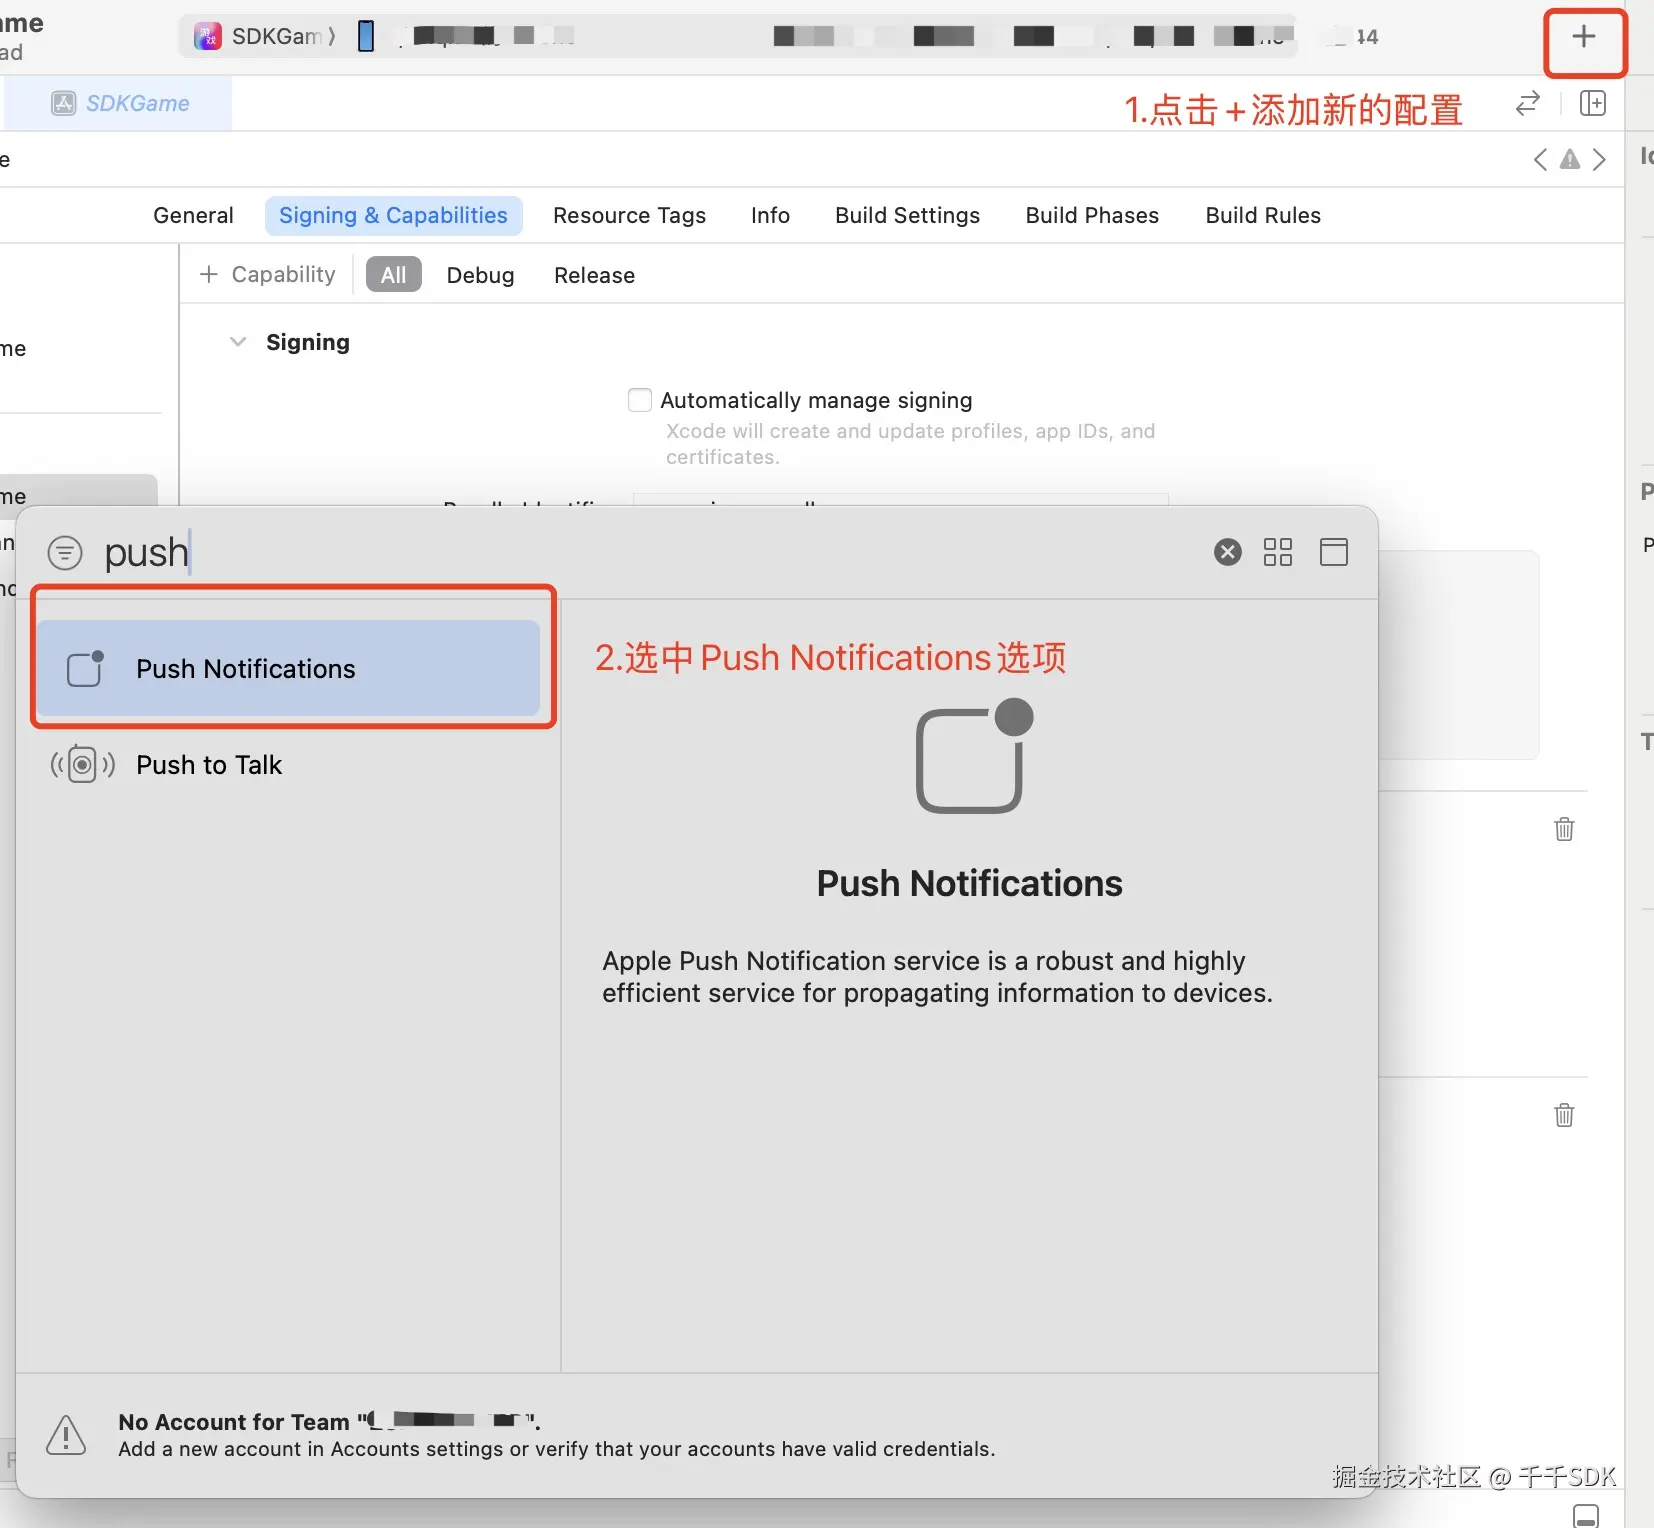Clear the push search field
Screen dimensions: 1654x1528
point(1228,552)
